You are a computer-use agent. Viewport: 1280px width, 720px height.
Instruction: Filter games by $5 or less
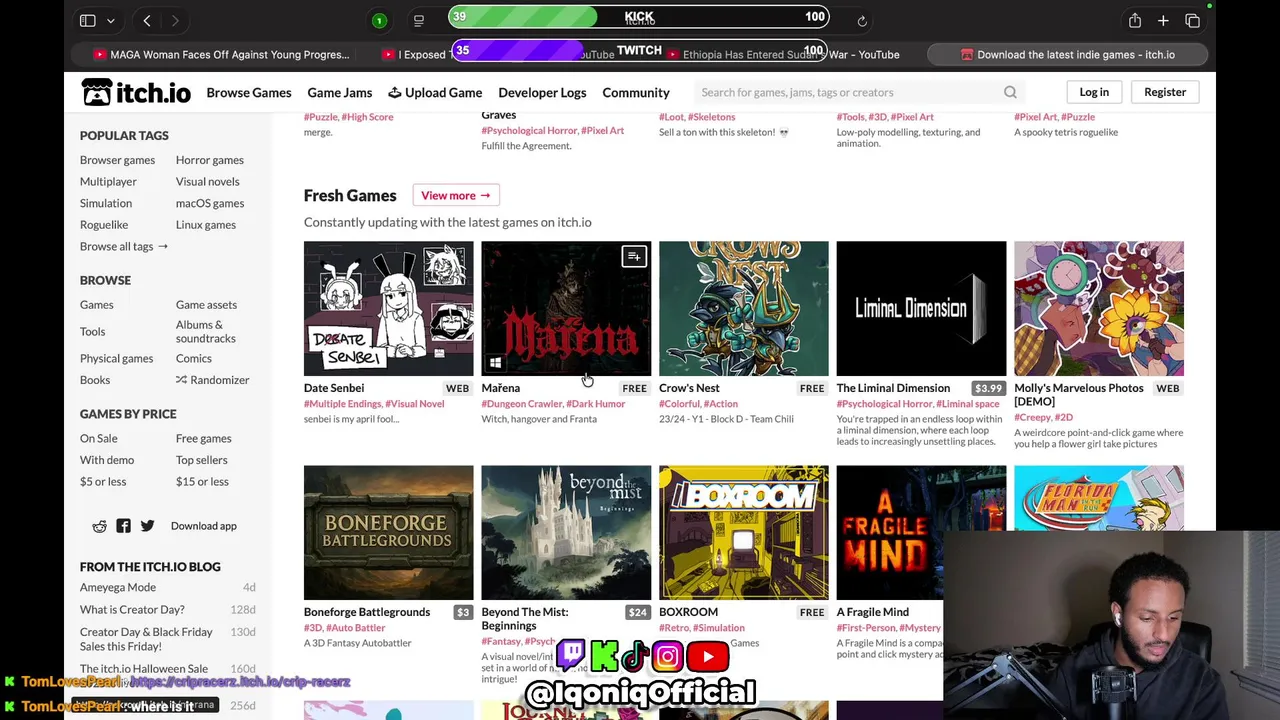point(103,482)
